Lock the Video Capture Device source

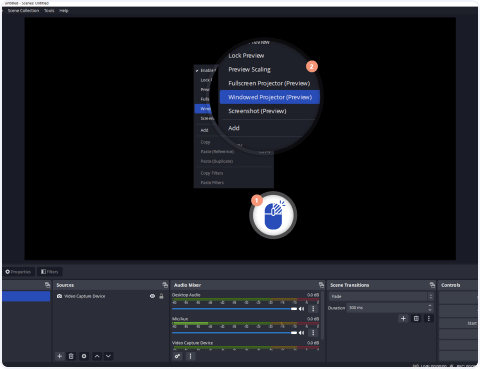161,296
